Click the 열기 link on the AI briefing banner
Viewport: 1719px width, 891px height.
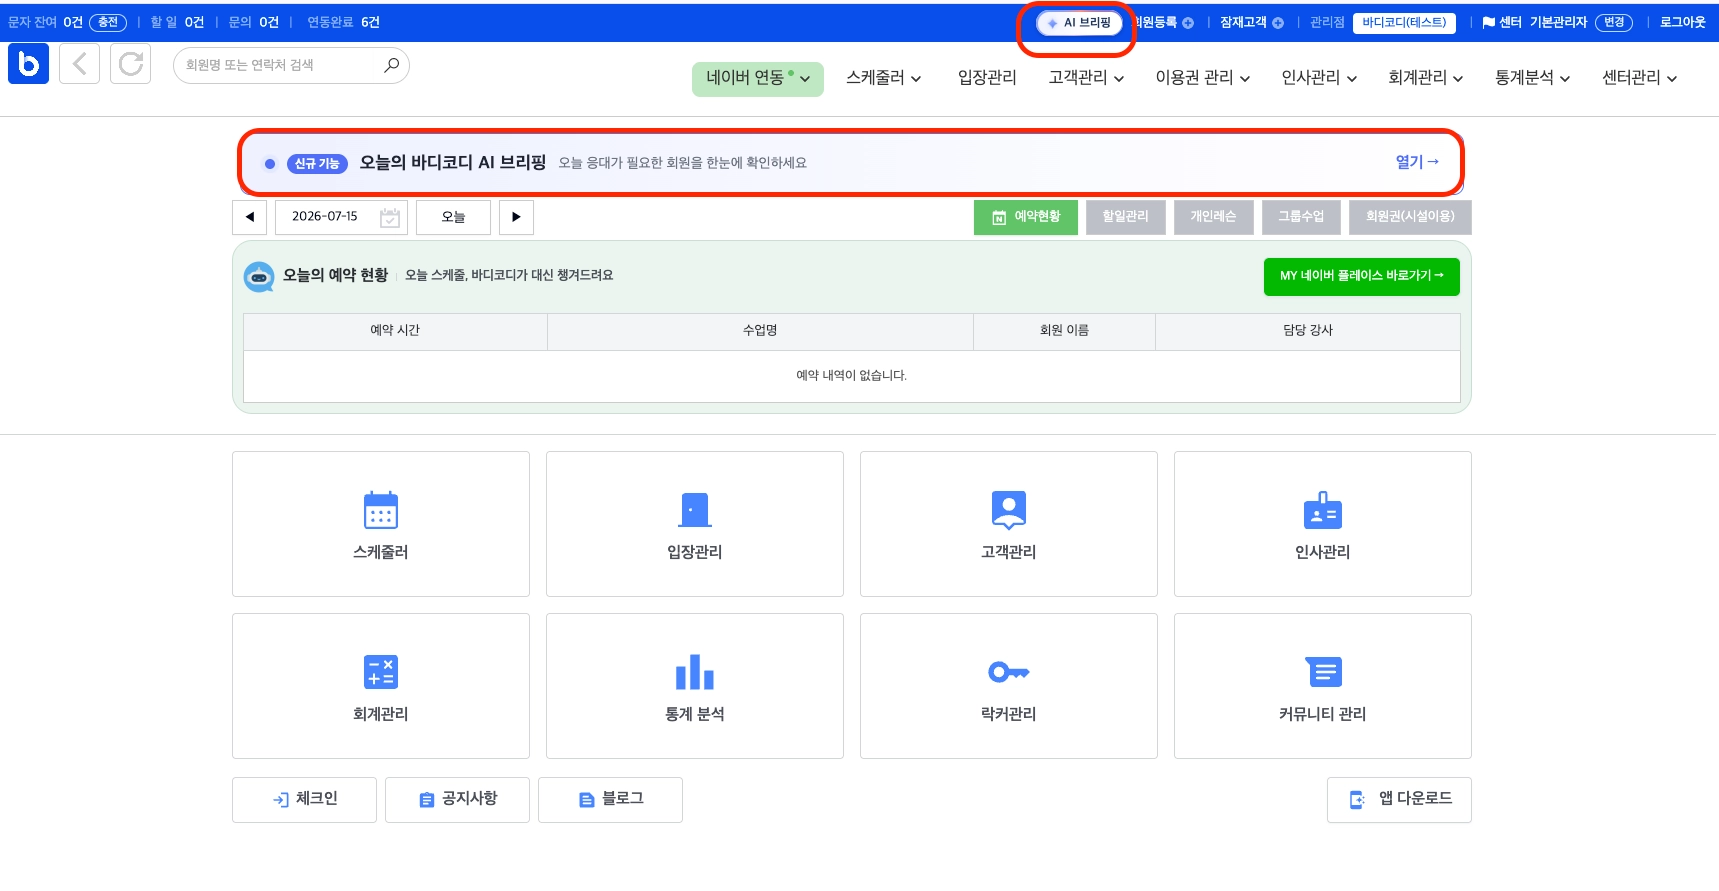[1417, 162]
